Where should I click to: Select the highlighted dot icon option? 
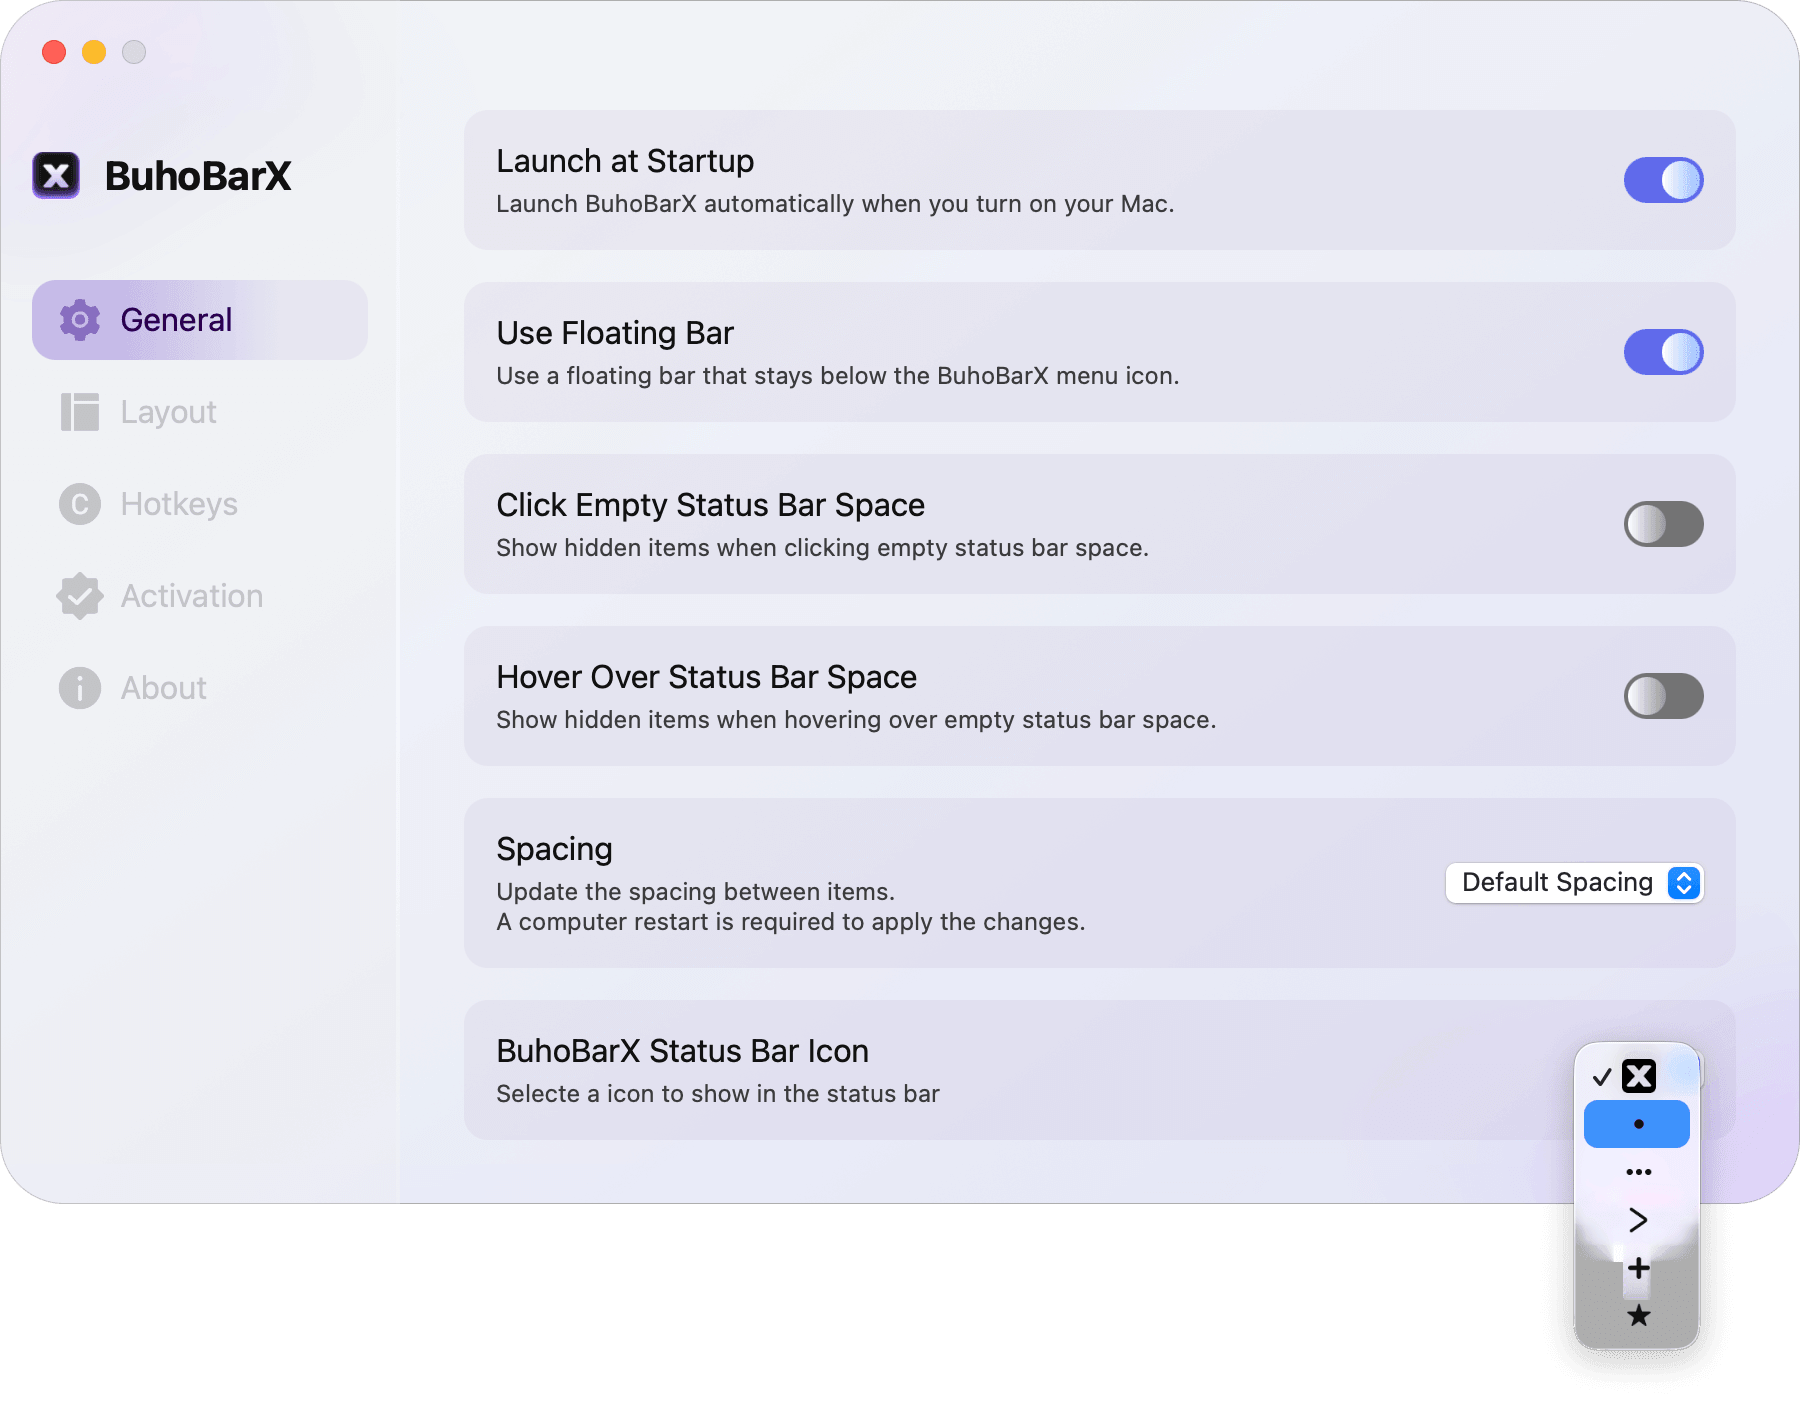click(1637, 1124)
